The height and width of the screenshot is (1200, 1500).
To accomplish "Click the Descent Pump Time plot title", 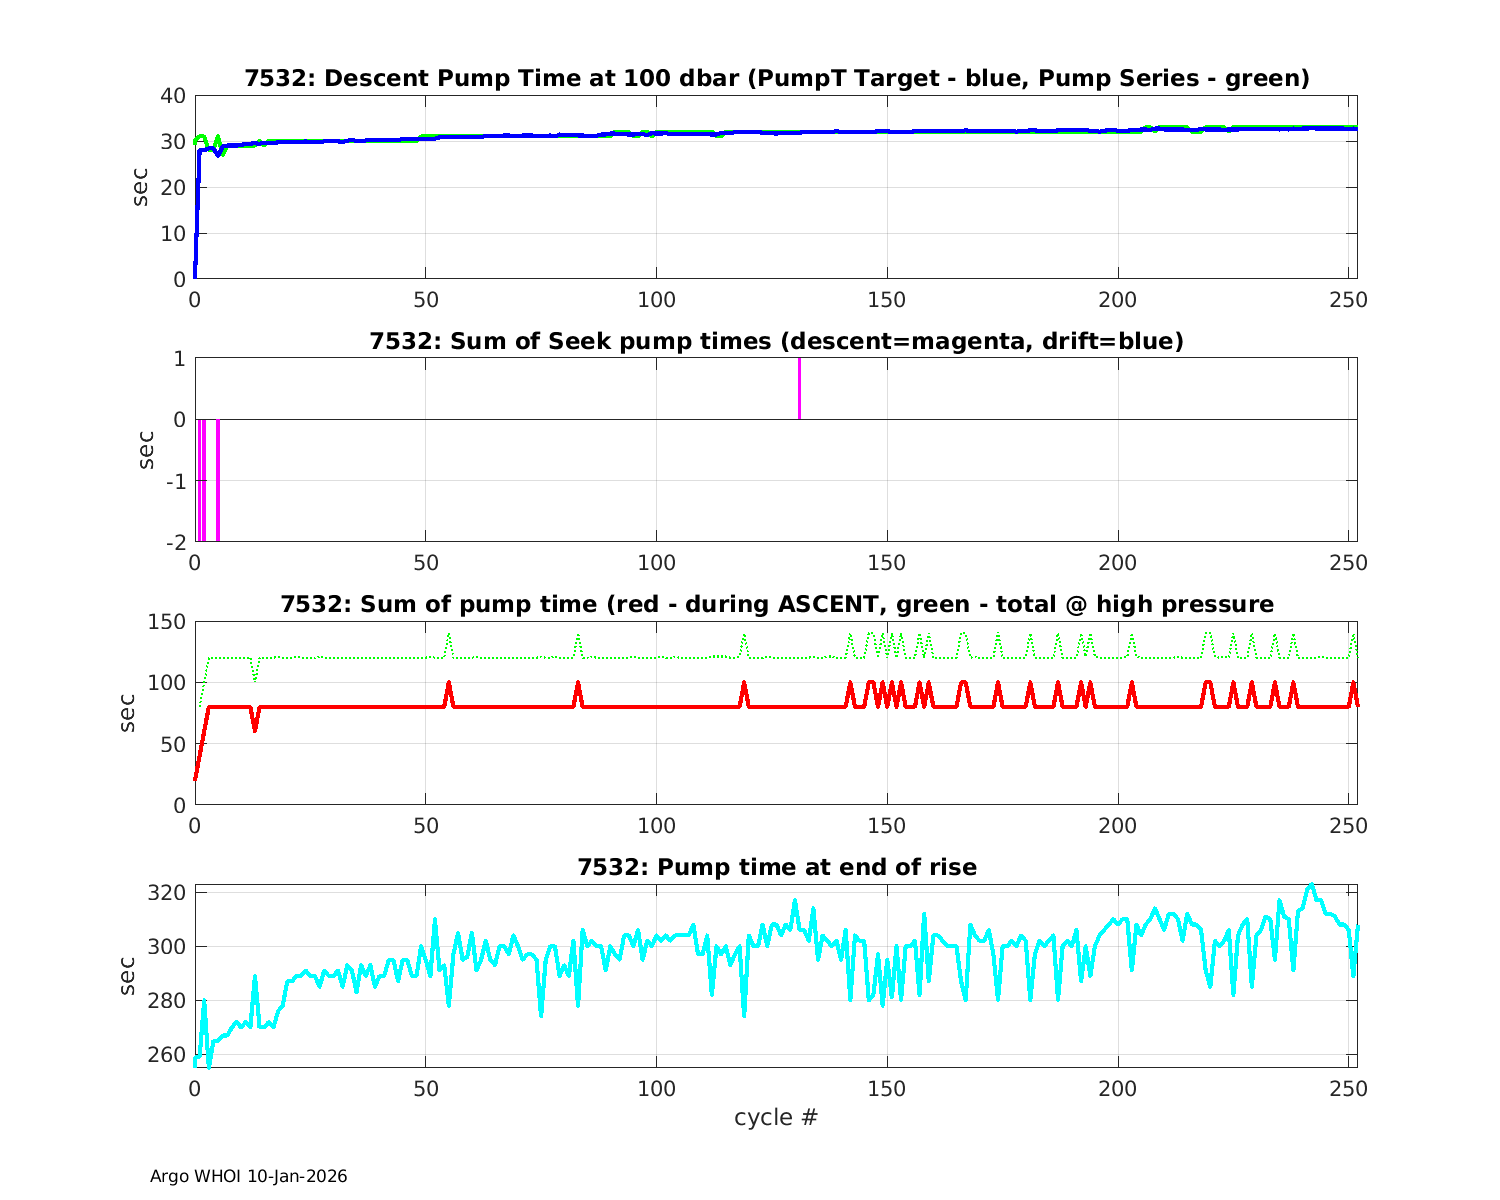I will pyautogui.click(x=776, y=78).
